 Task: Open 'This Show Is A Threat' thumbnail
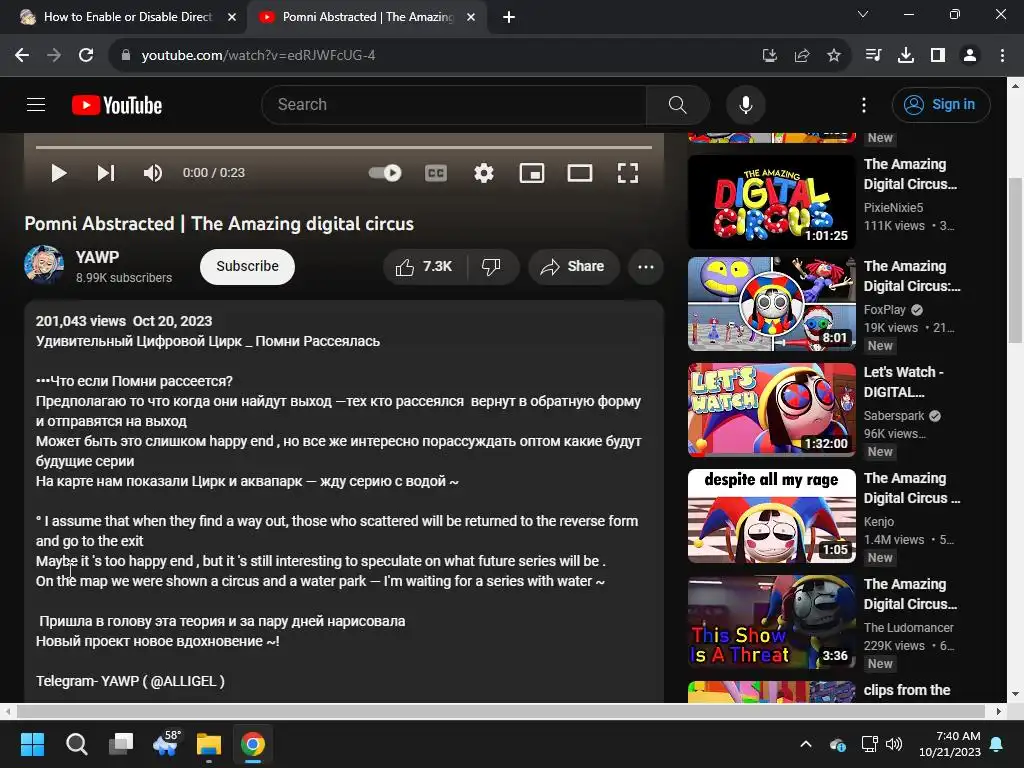[772, 622]
